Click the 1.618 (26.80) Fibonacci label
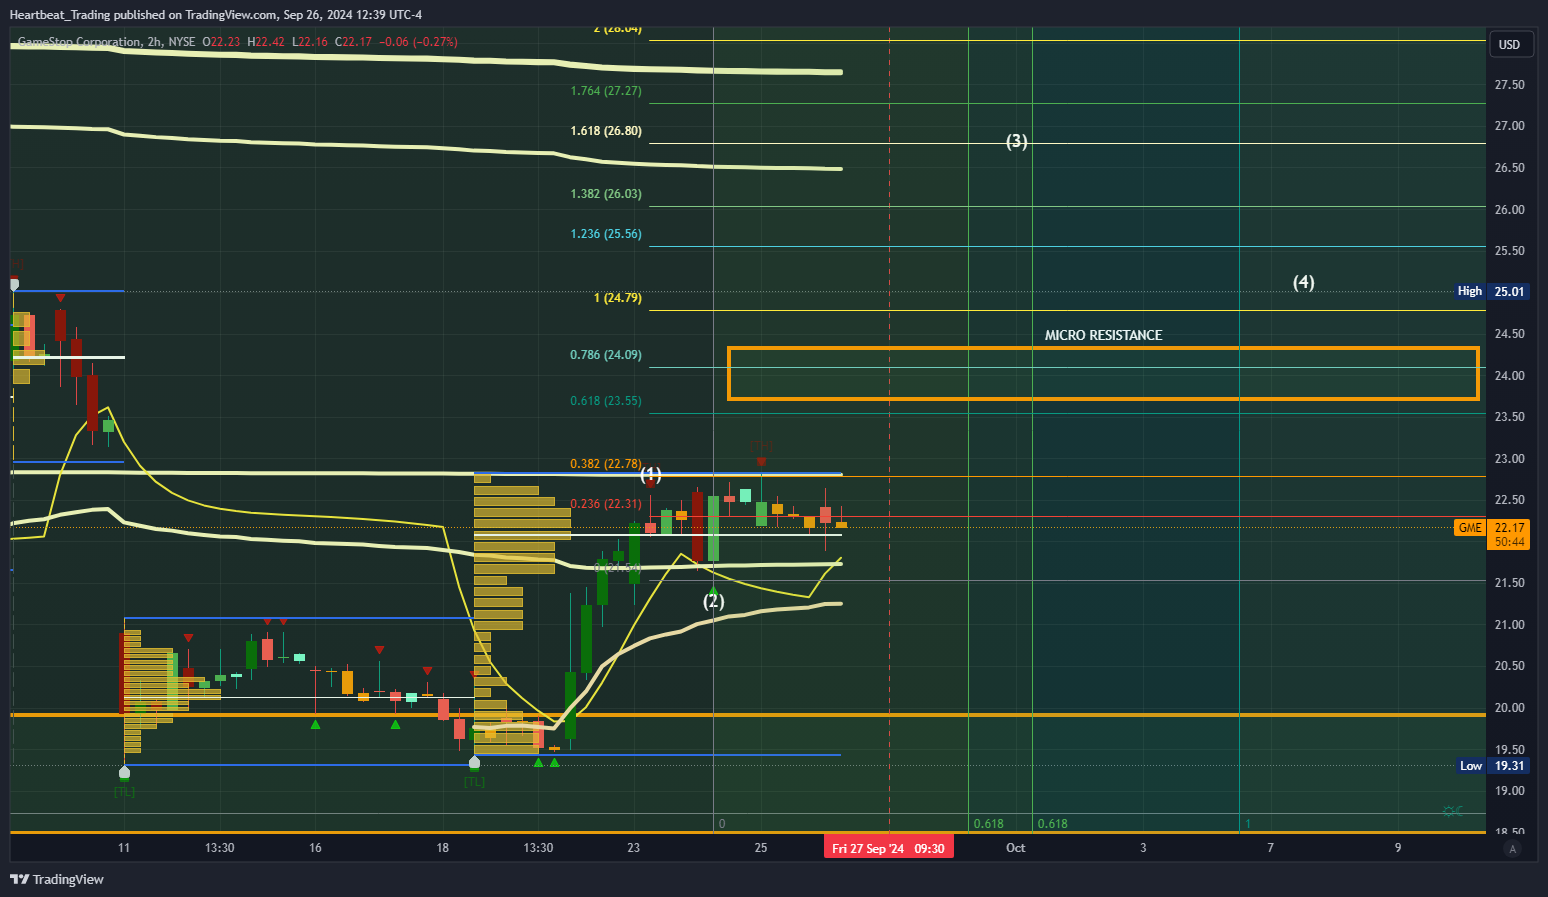The height and width of the screenshot is (897, 1548). (x=606, y=131)
